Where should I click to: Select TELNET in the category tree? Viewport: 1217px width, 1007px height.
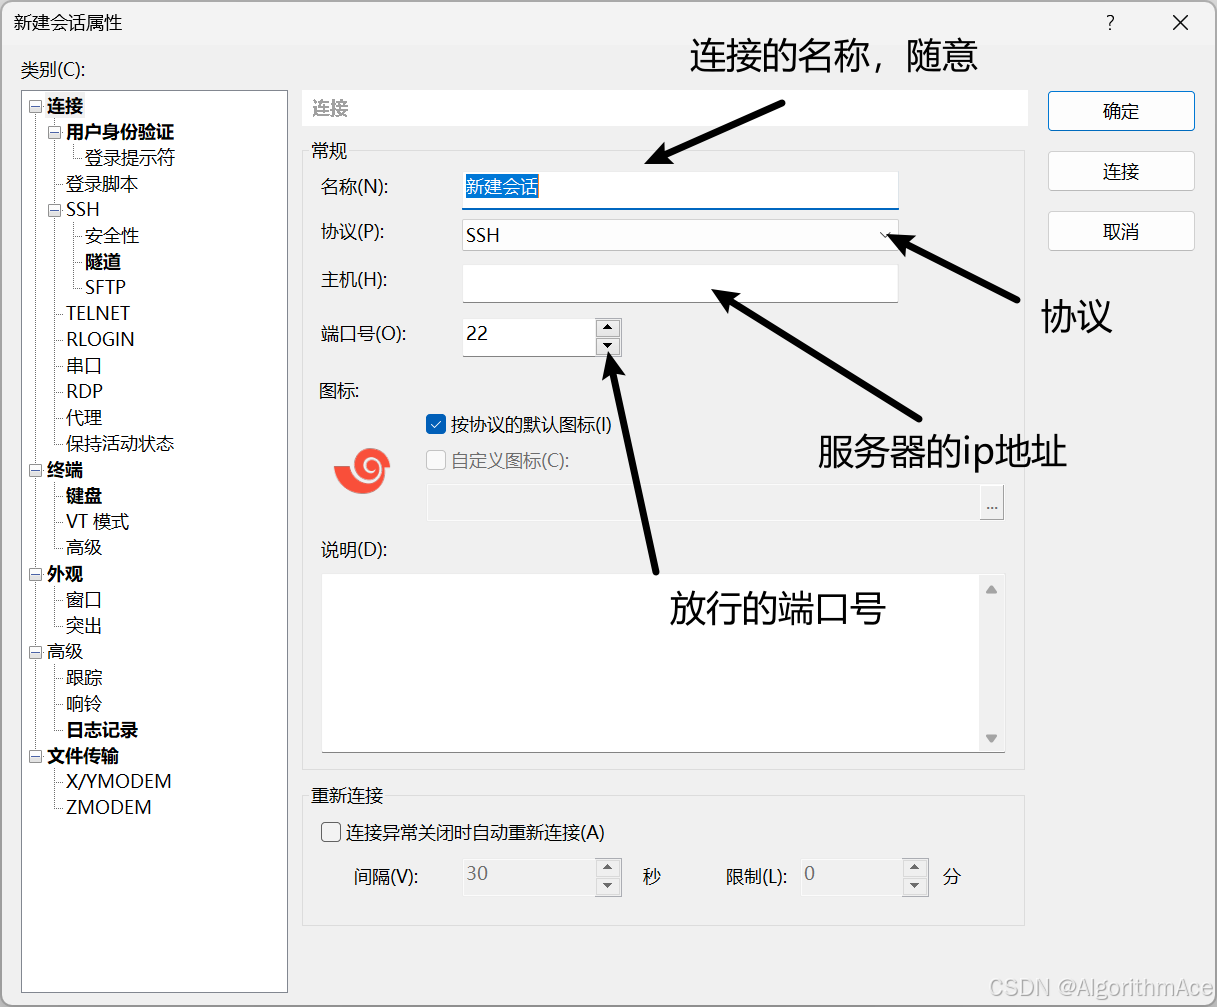point(98,313)
